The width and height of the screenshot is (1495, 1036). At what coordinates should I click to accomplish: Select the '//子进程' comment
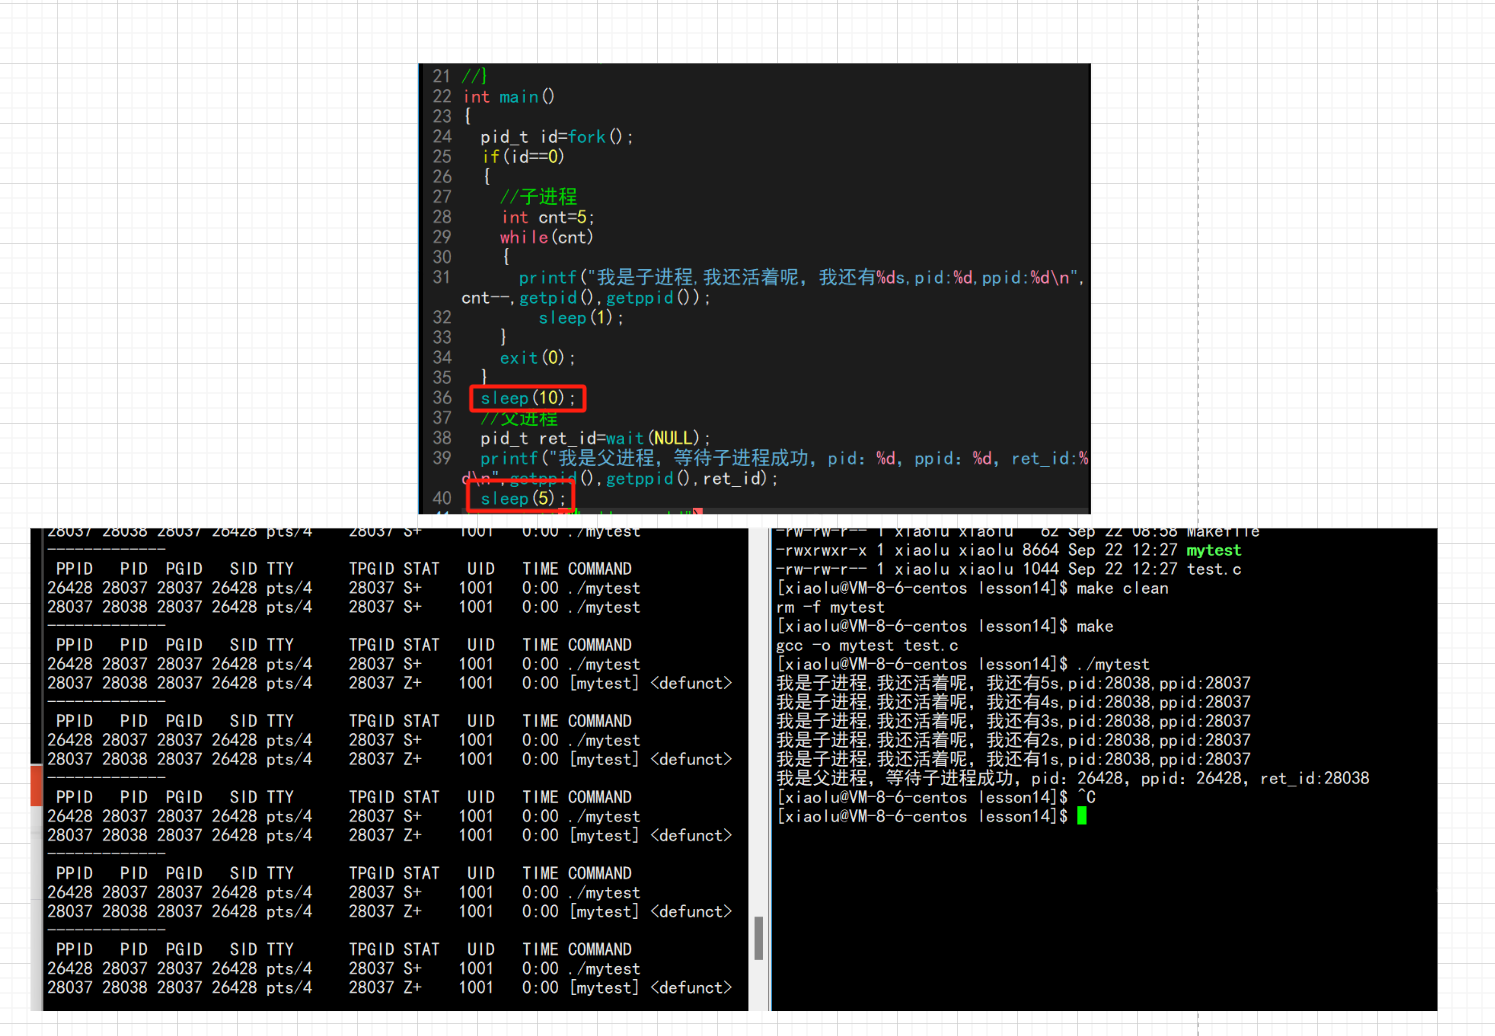click(x=539, y=197)
